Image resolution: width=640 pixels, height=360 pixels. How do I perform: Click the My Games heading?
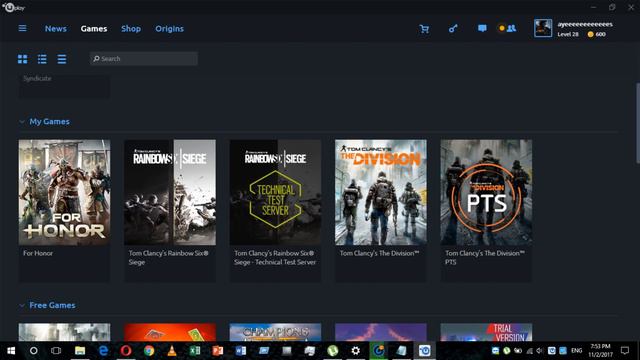click(x=49, y=122)
